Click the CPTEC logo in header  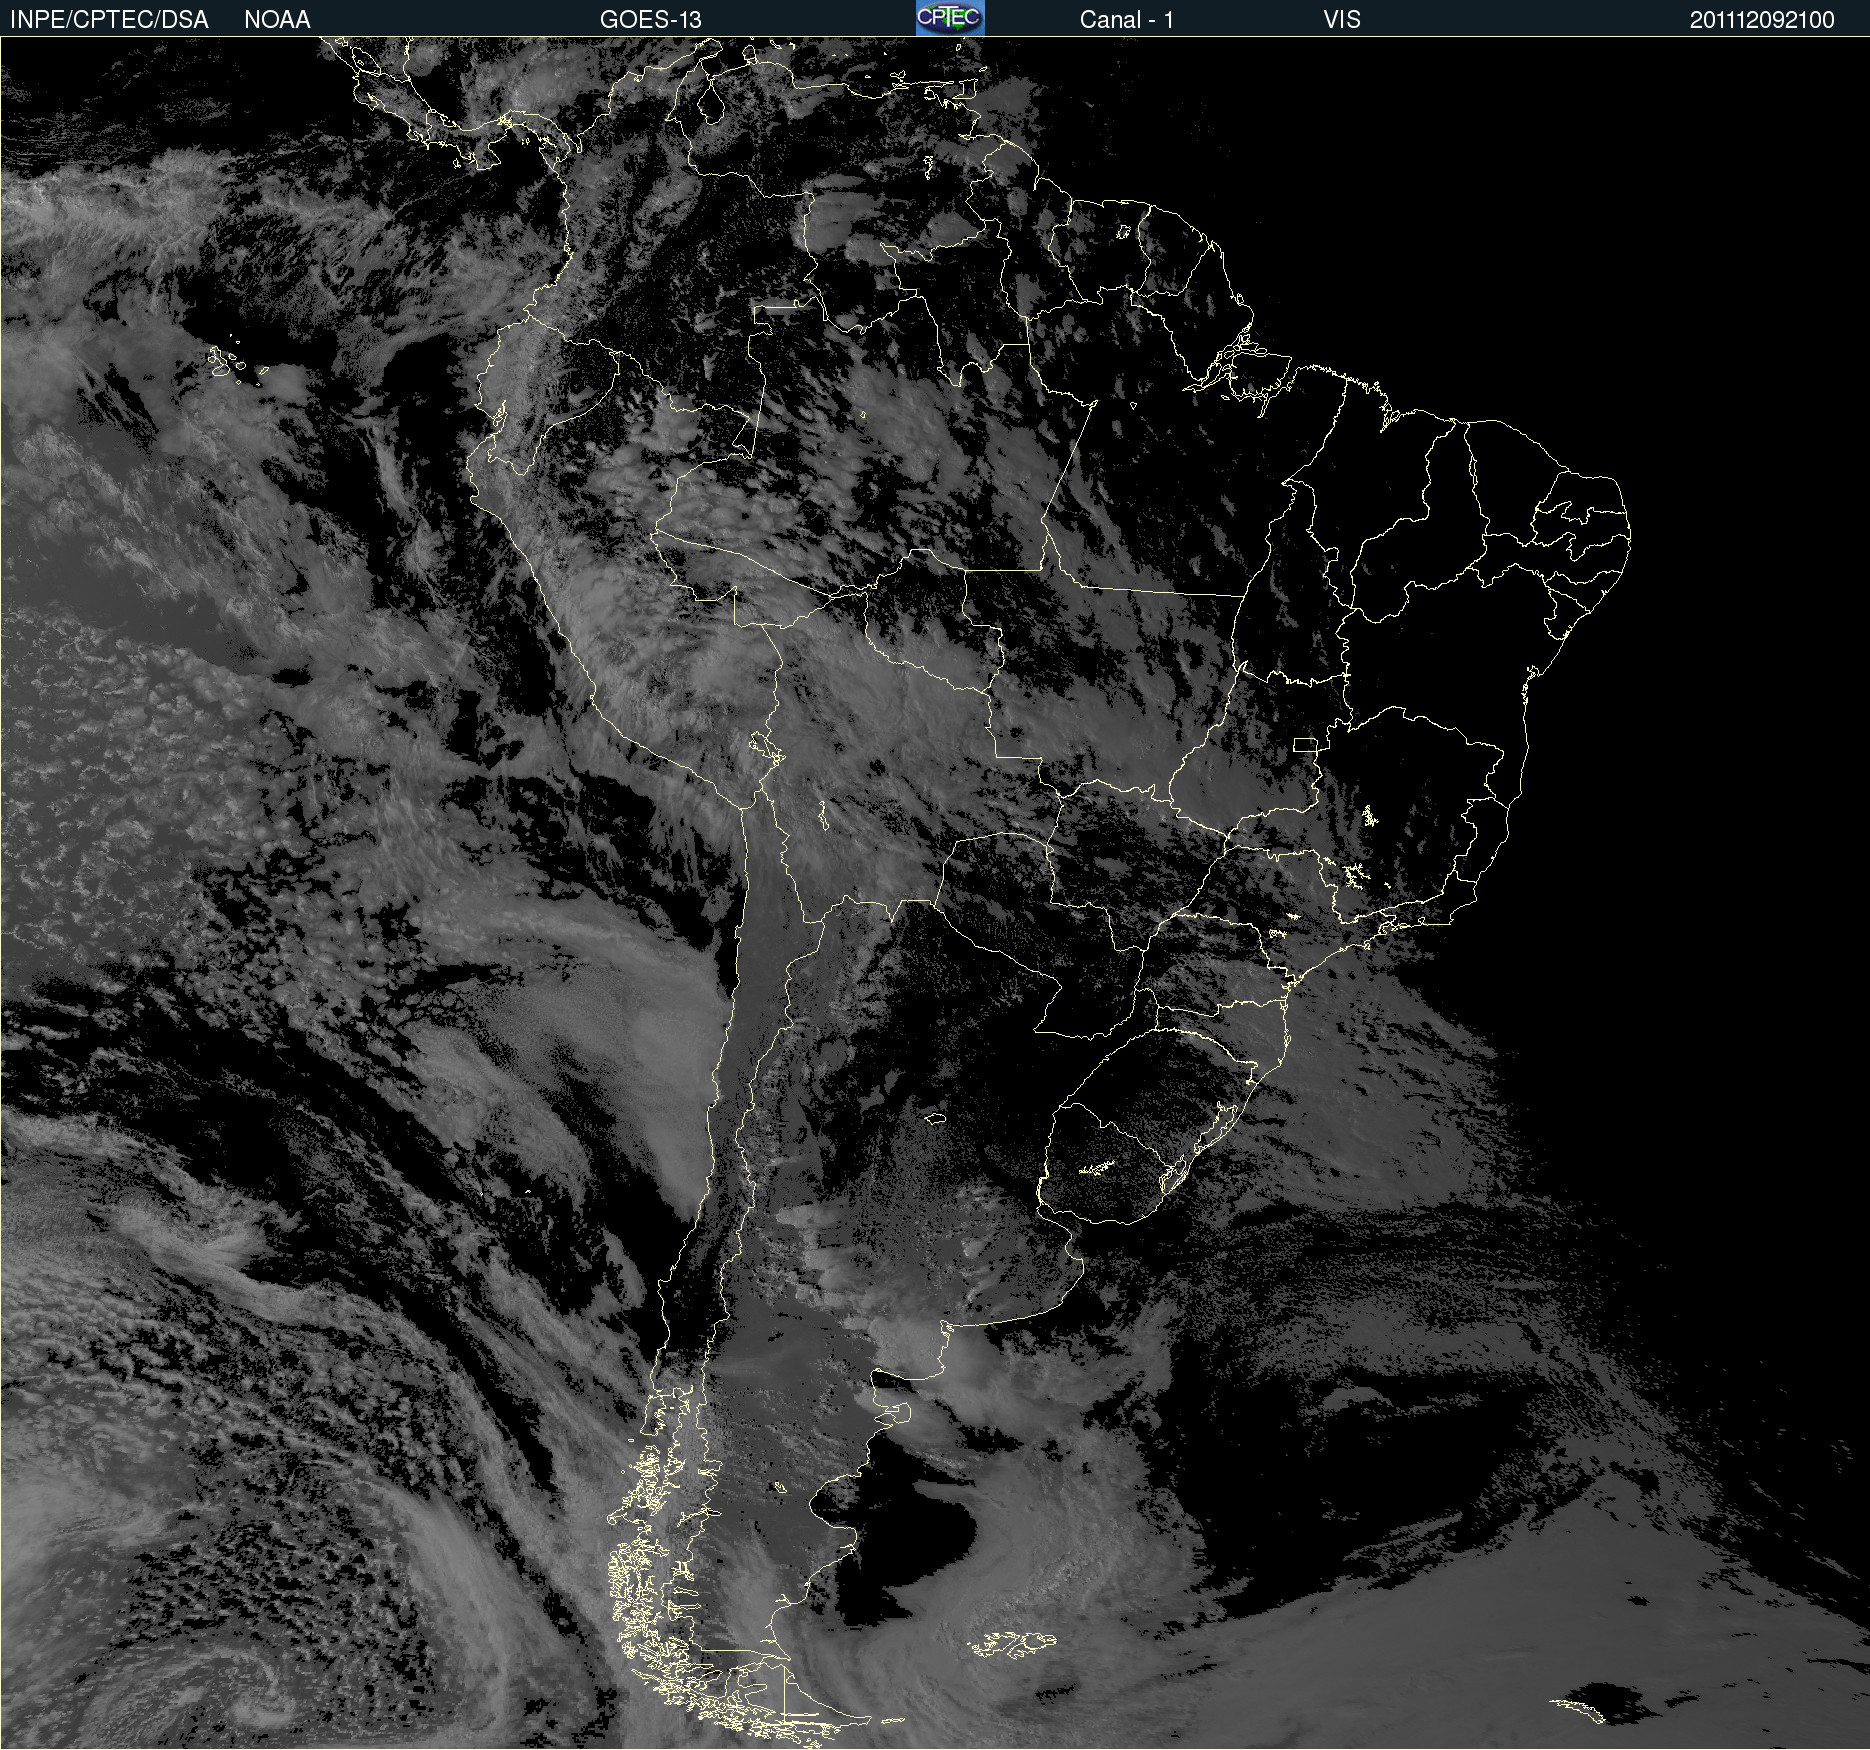point(950,18)
